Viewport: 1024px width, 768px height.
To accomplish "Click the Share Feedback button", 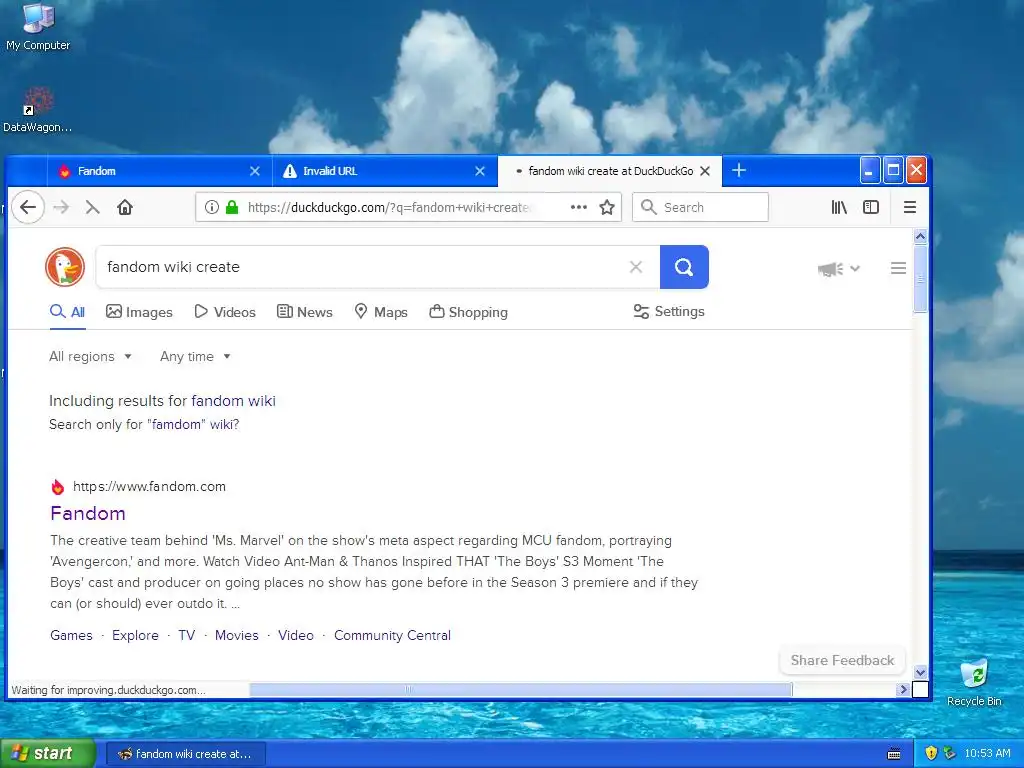I will (x=842, y=660).
